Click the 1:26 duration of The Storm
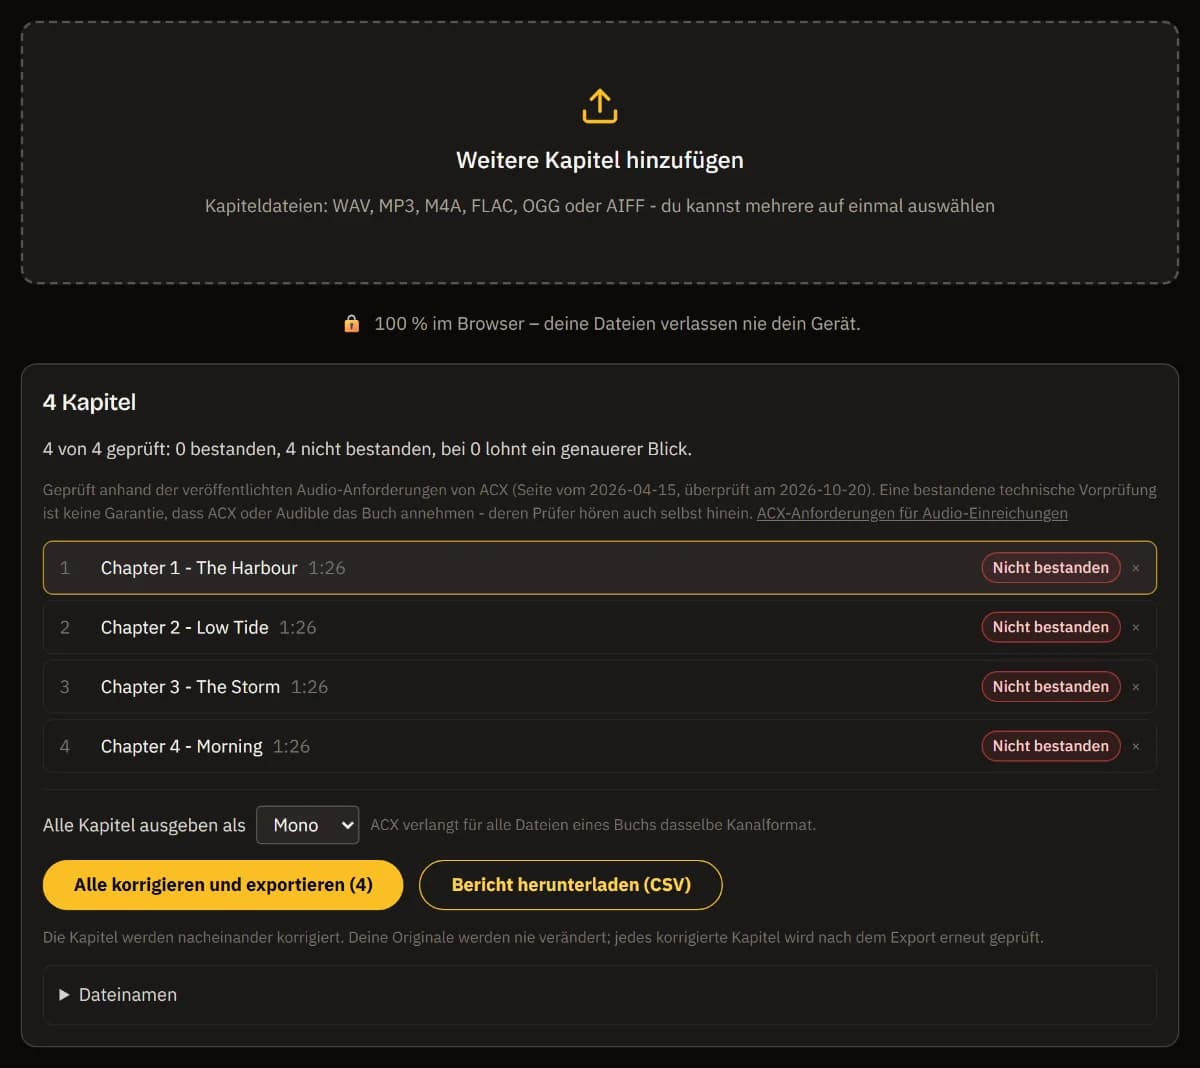The image size is (1200, 1068). pyautogui.click(x=310, y=687)
